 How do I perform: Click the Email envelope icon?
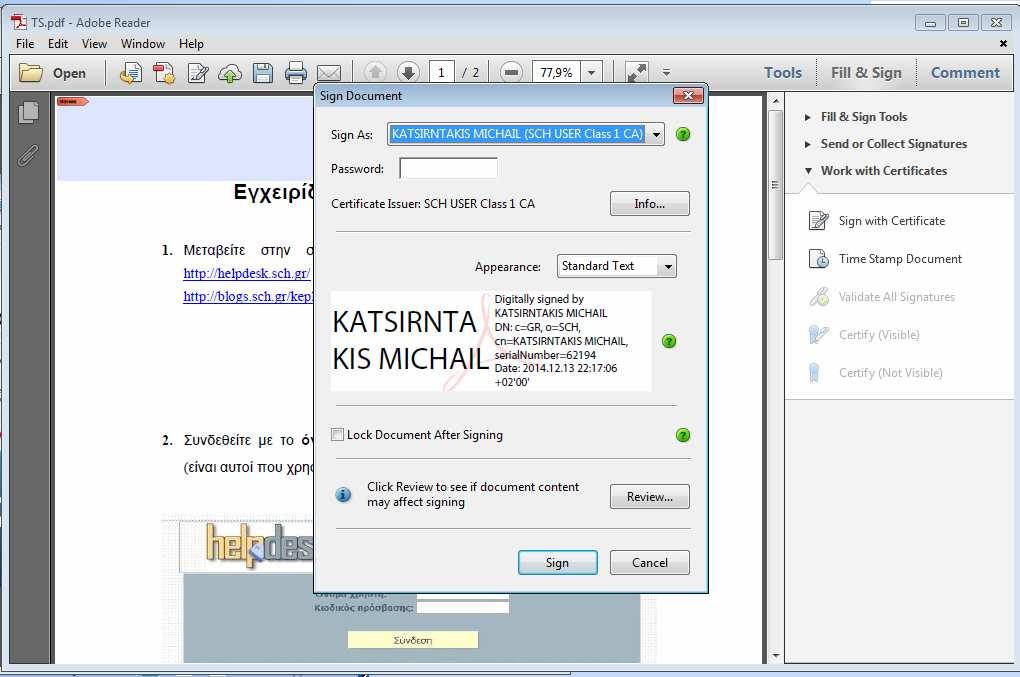[329, 73]
